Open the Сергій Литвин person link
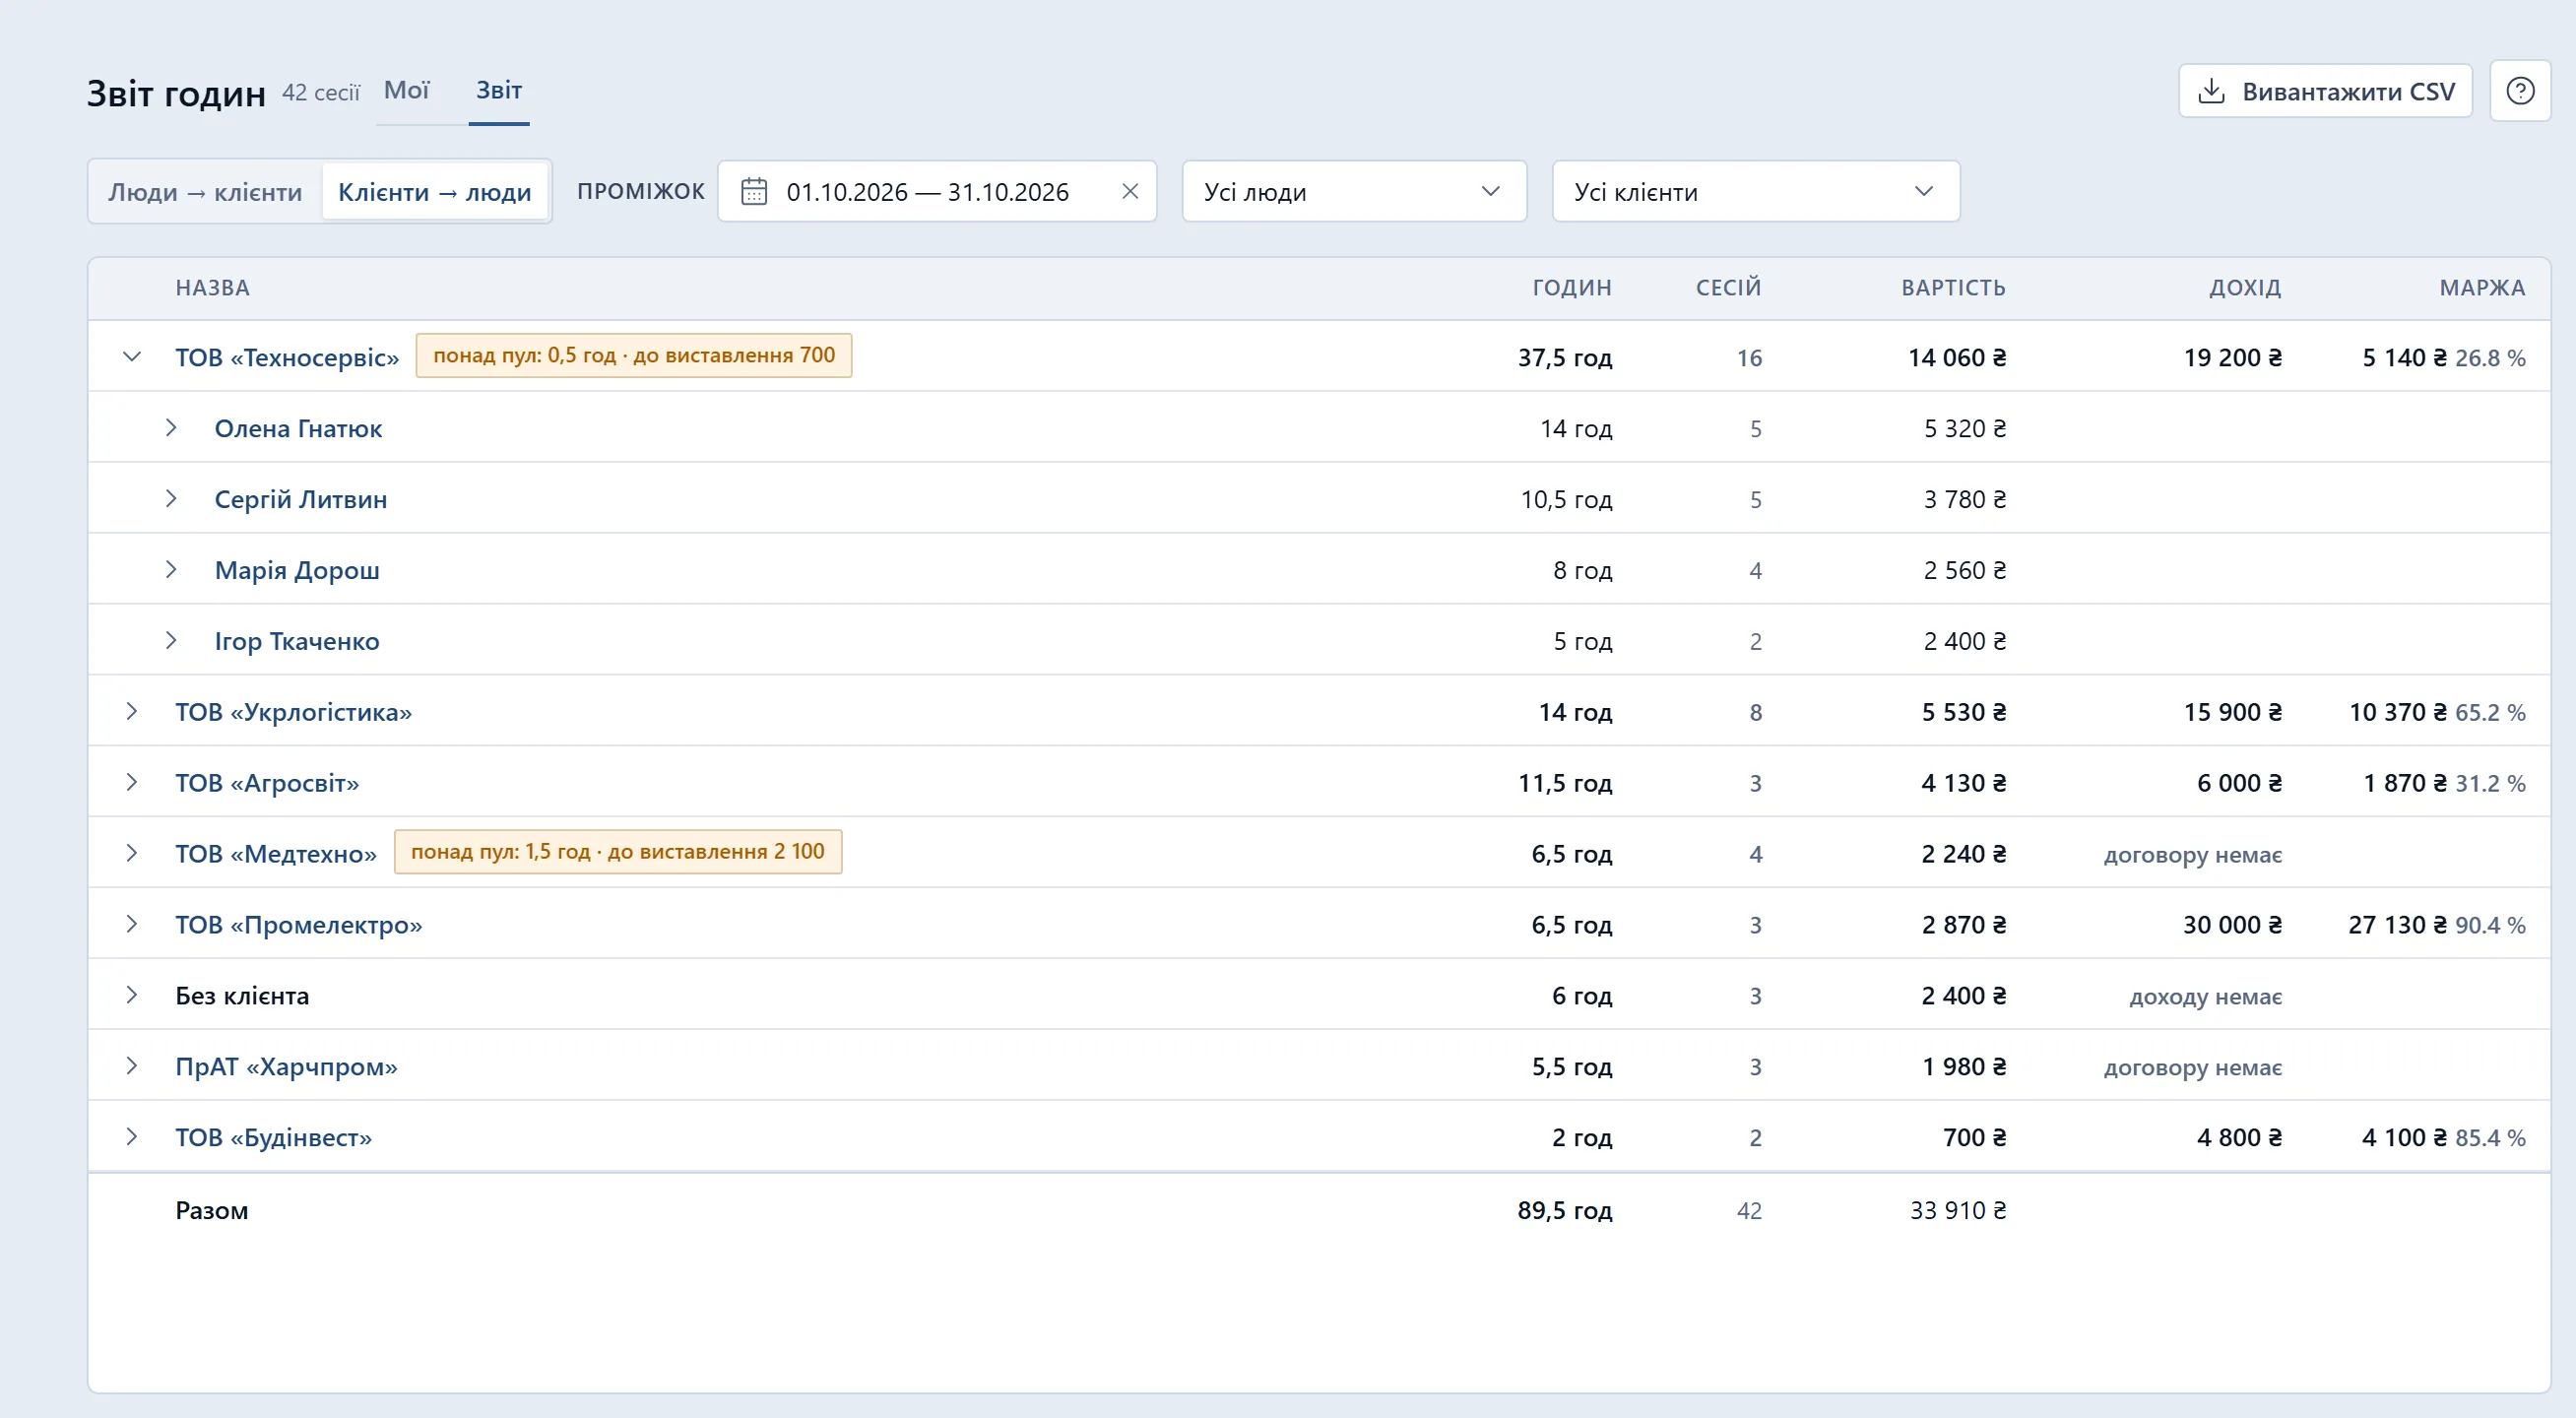 pyautogui.click(x=301, y=500)
